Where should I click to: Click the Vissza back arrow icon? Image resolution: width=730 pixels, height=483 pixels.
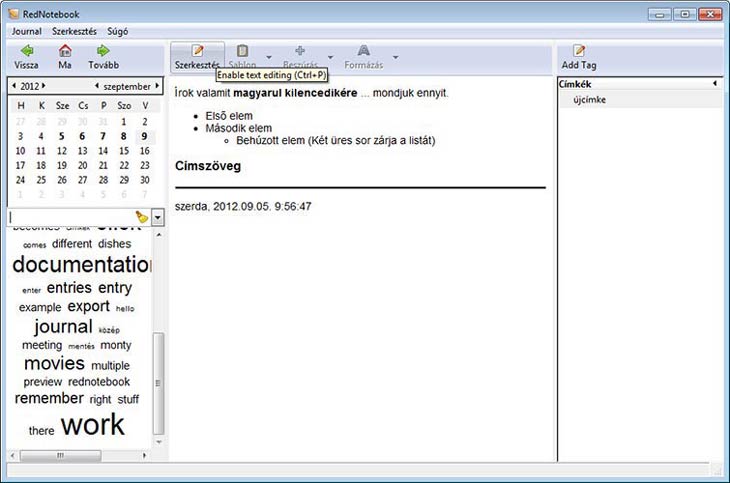pyautogui.click(x=26, y=51)
